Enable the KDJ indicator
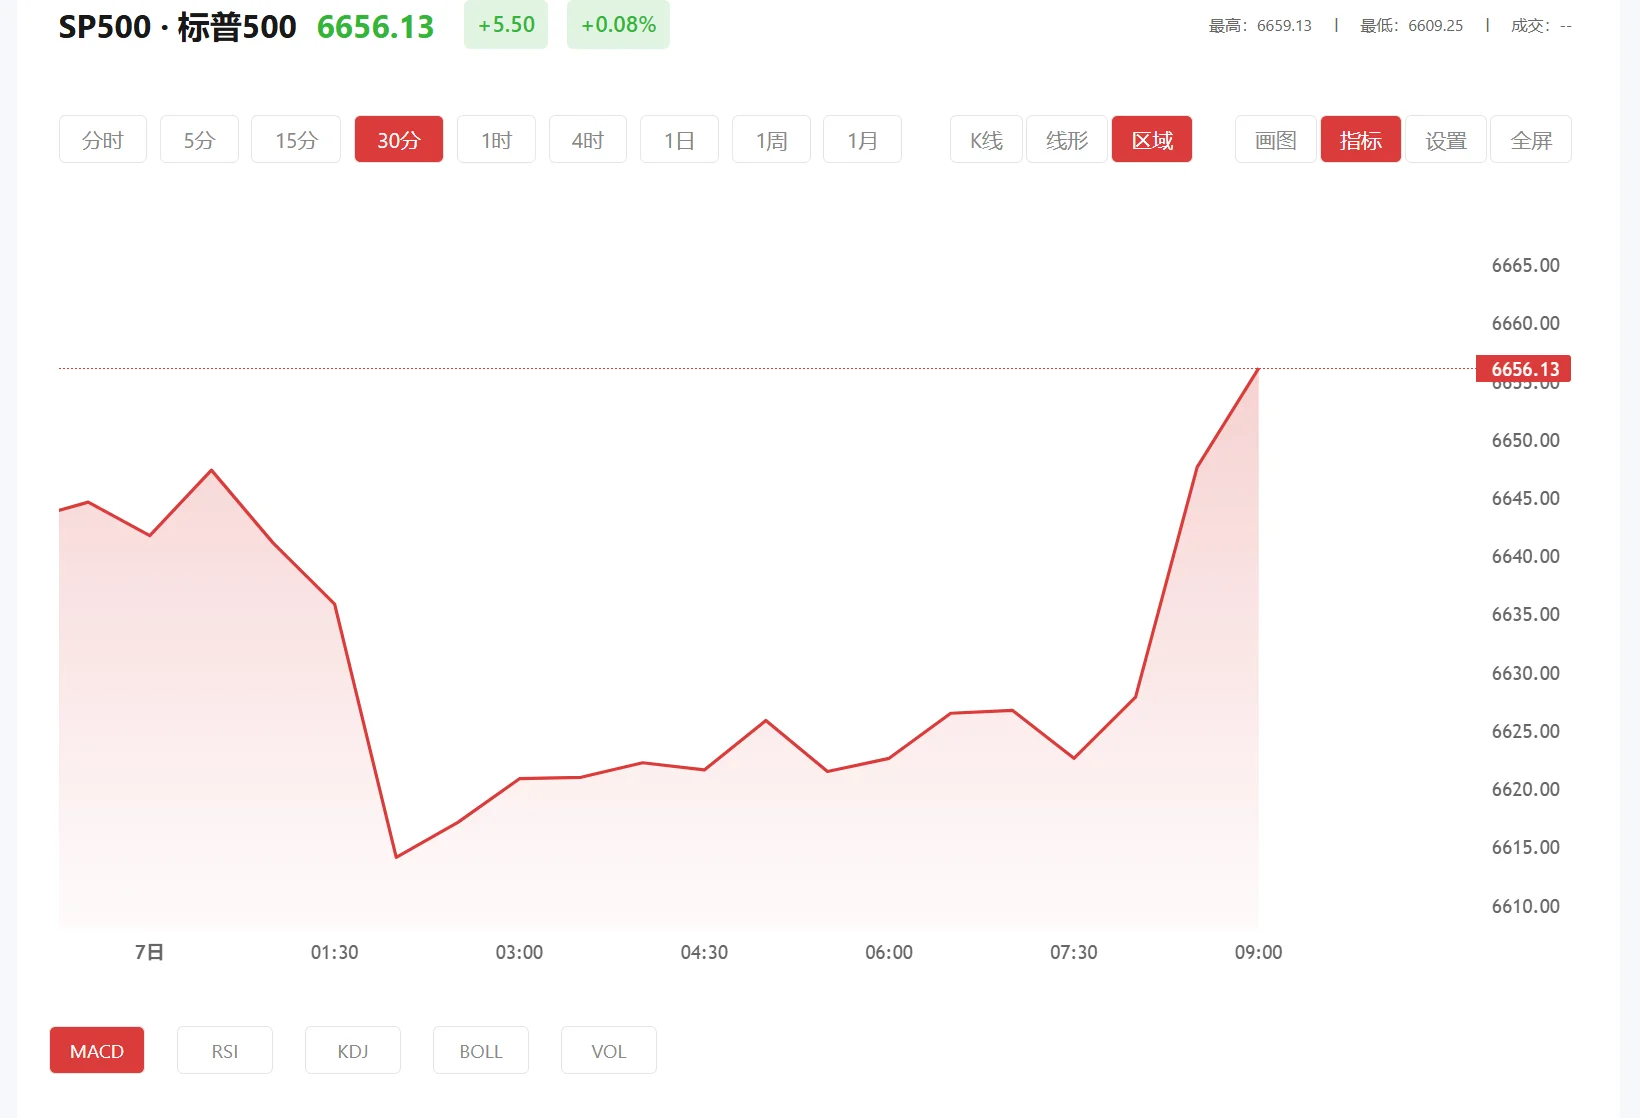The width and height of the screenshot is (1640, 1118). [352, 1050]
